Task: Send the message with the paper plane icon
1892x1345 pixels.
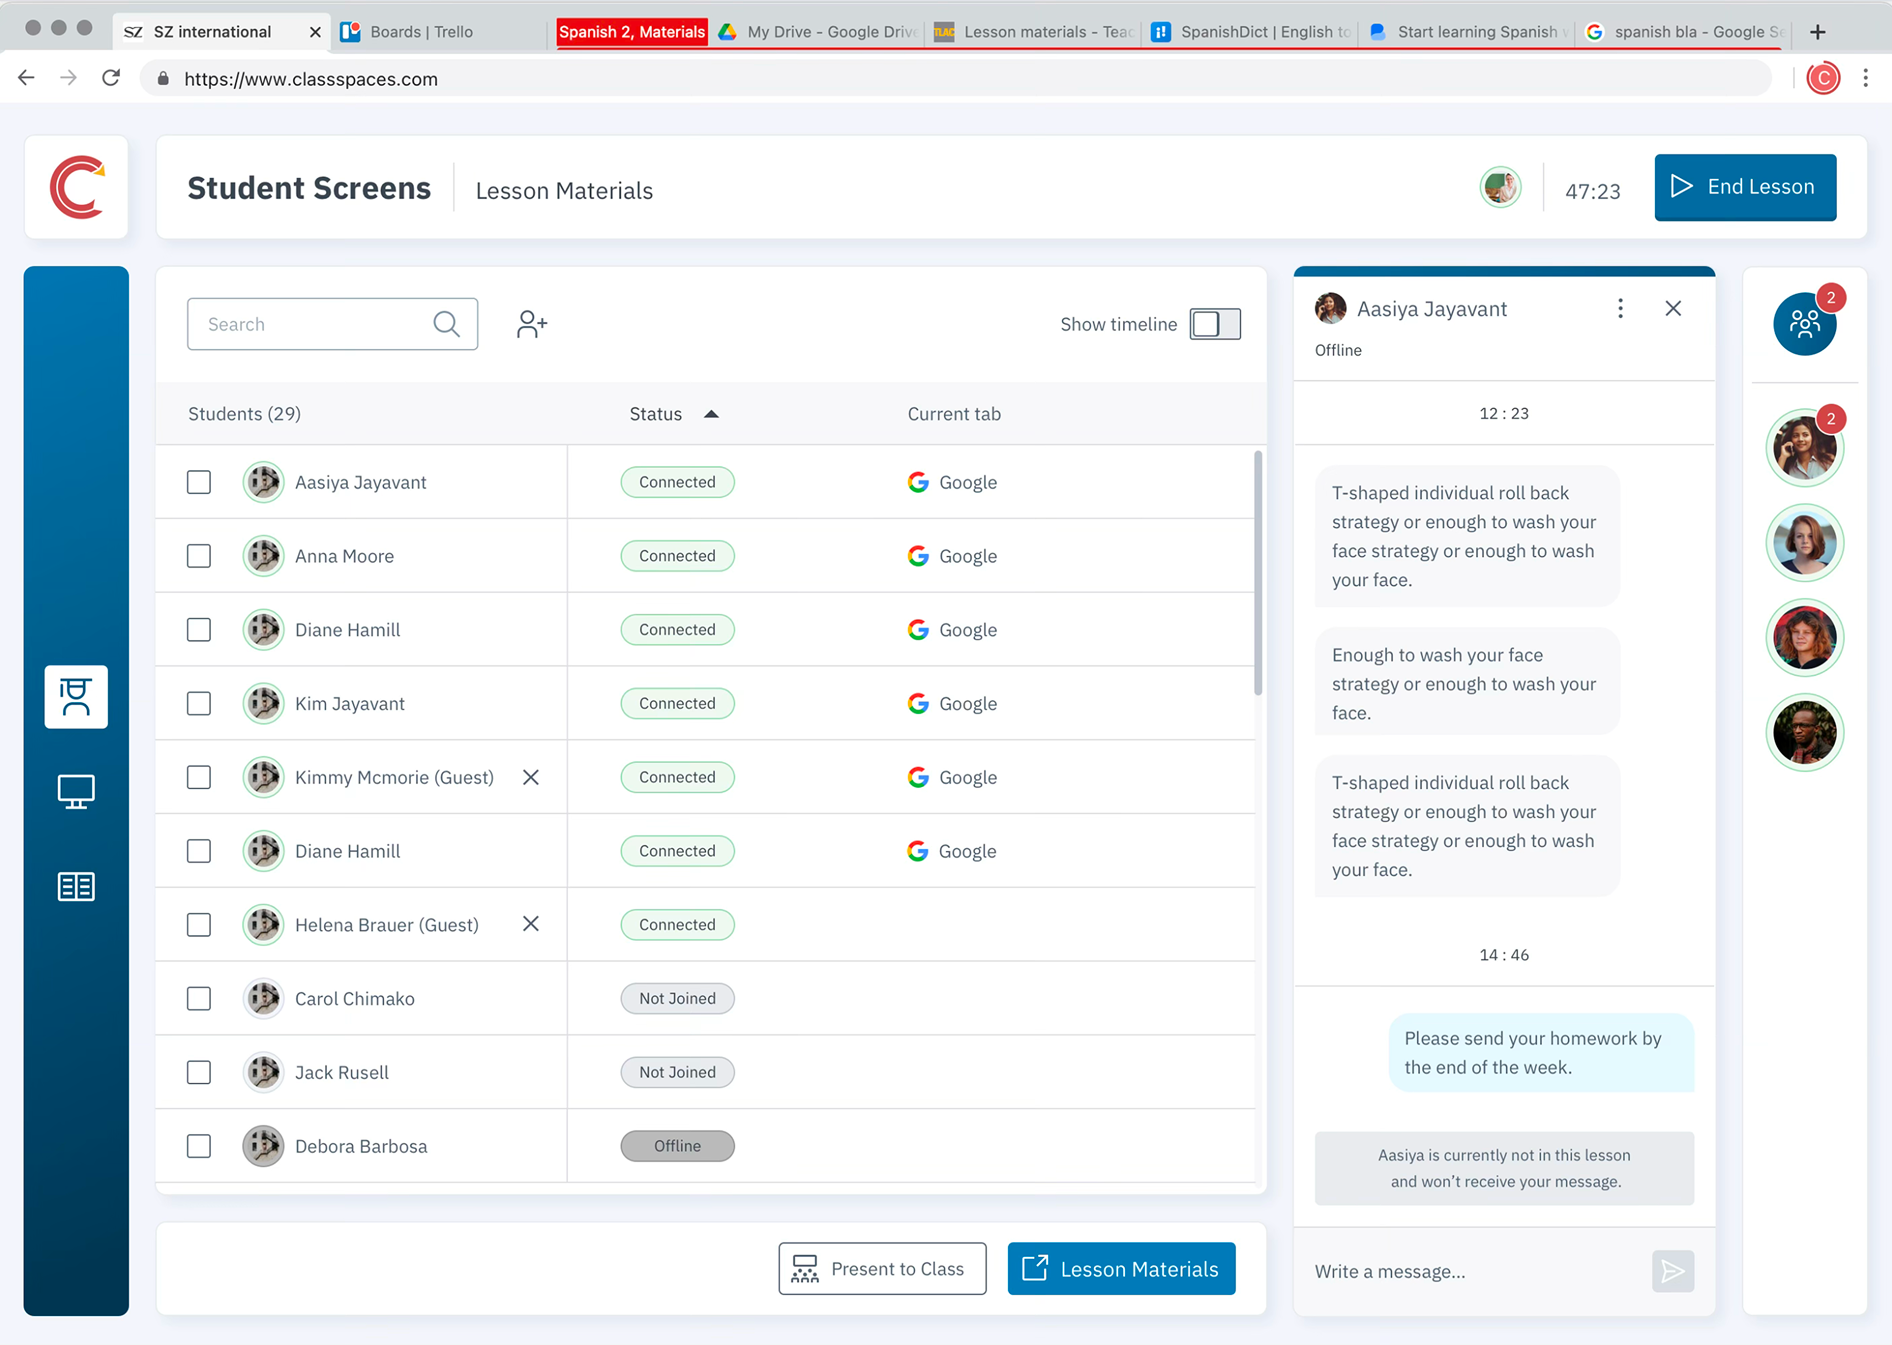Action: click(1672, 1271)
